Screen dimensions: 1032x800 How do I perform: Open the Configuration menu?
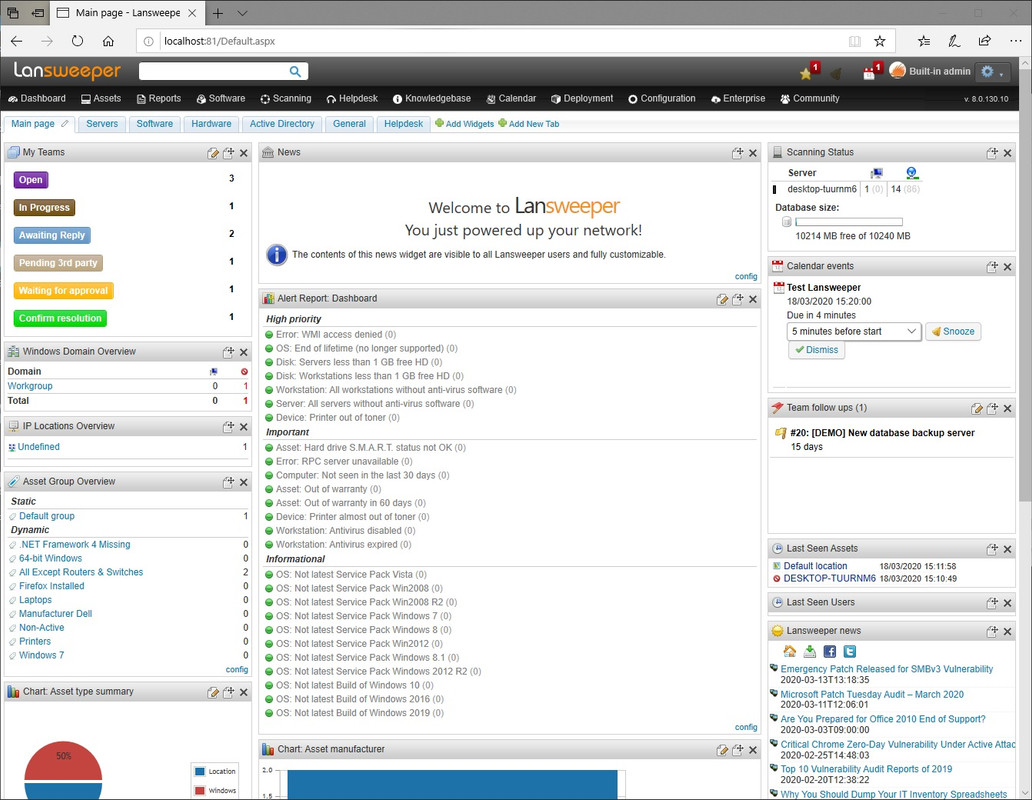661,99
